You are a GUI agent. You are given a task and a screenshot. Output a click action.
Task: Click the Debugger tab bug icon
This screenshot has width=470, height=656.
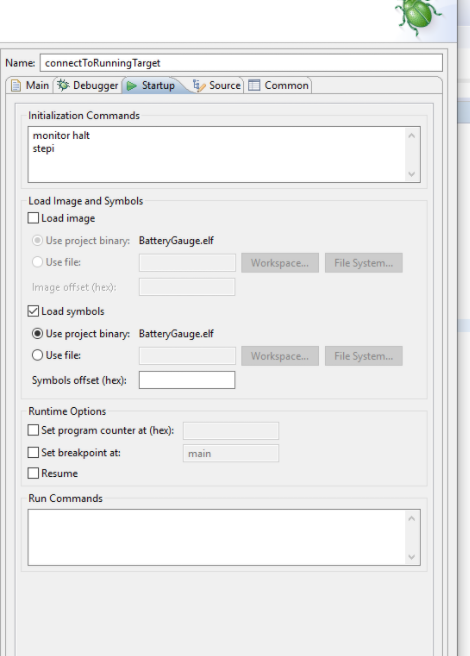tap(63, 85)
